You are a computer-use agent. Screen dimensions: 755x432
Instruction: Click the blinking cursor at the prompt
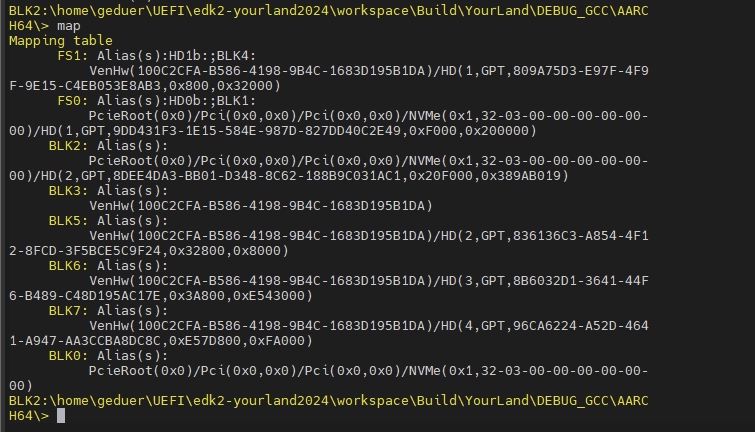61,416
